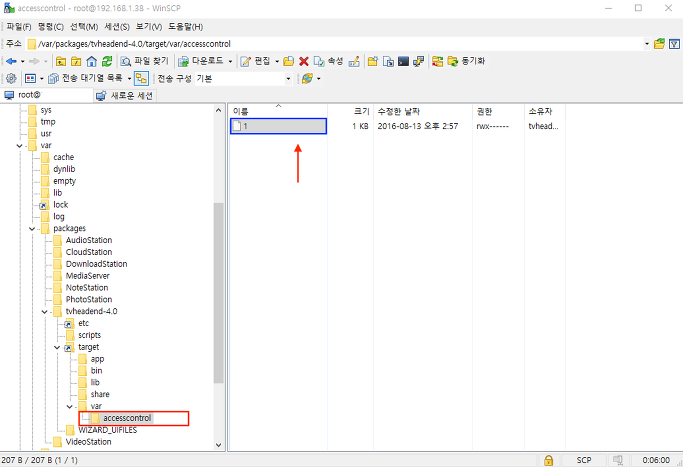Go back with the blue arrow
The image size is (683, 467).
tap(11, 61)
